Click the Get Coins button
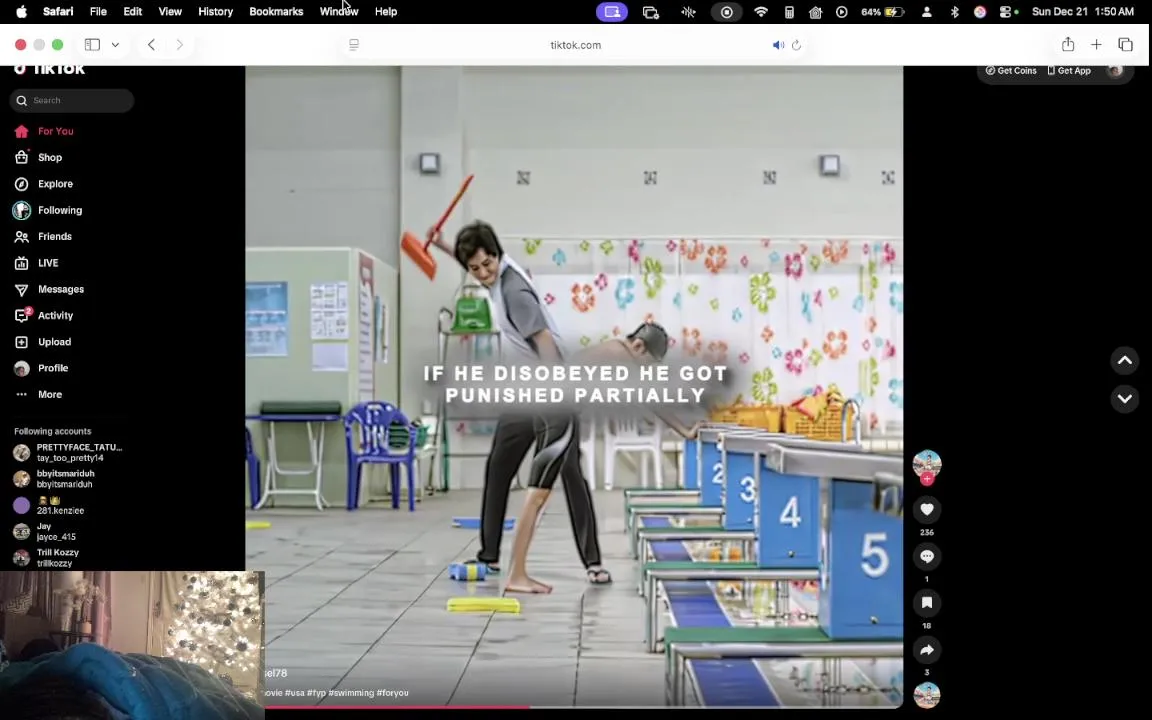This screenshot has width=1152, height=720. (x=1011, y=71)
